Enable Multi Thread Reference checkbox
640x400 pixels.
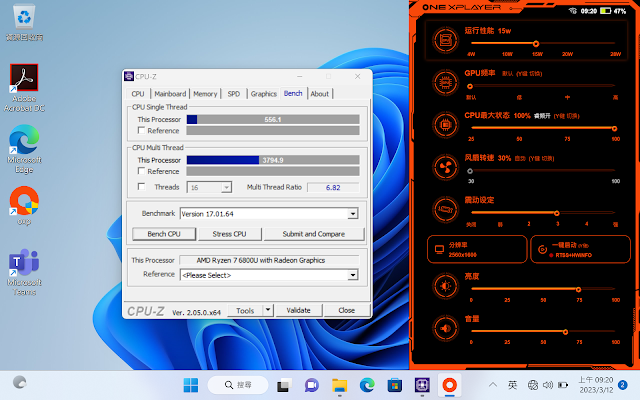tap(141, 171)
